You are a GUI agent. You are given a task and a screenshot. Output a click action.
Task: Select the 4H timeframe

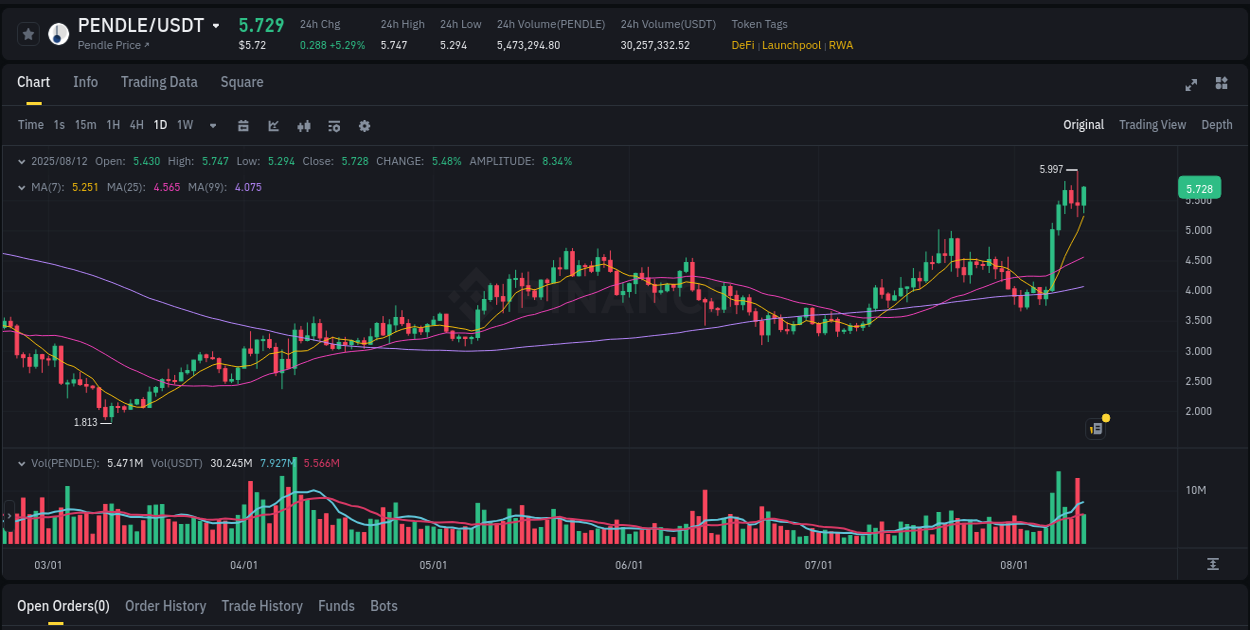135,125
